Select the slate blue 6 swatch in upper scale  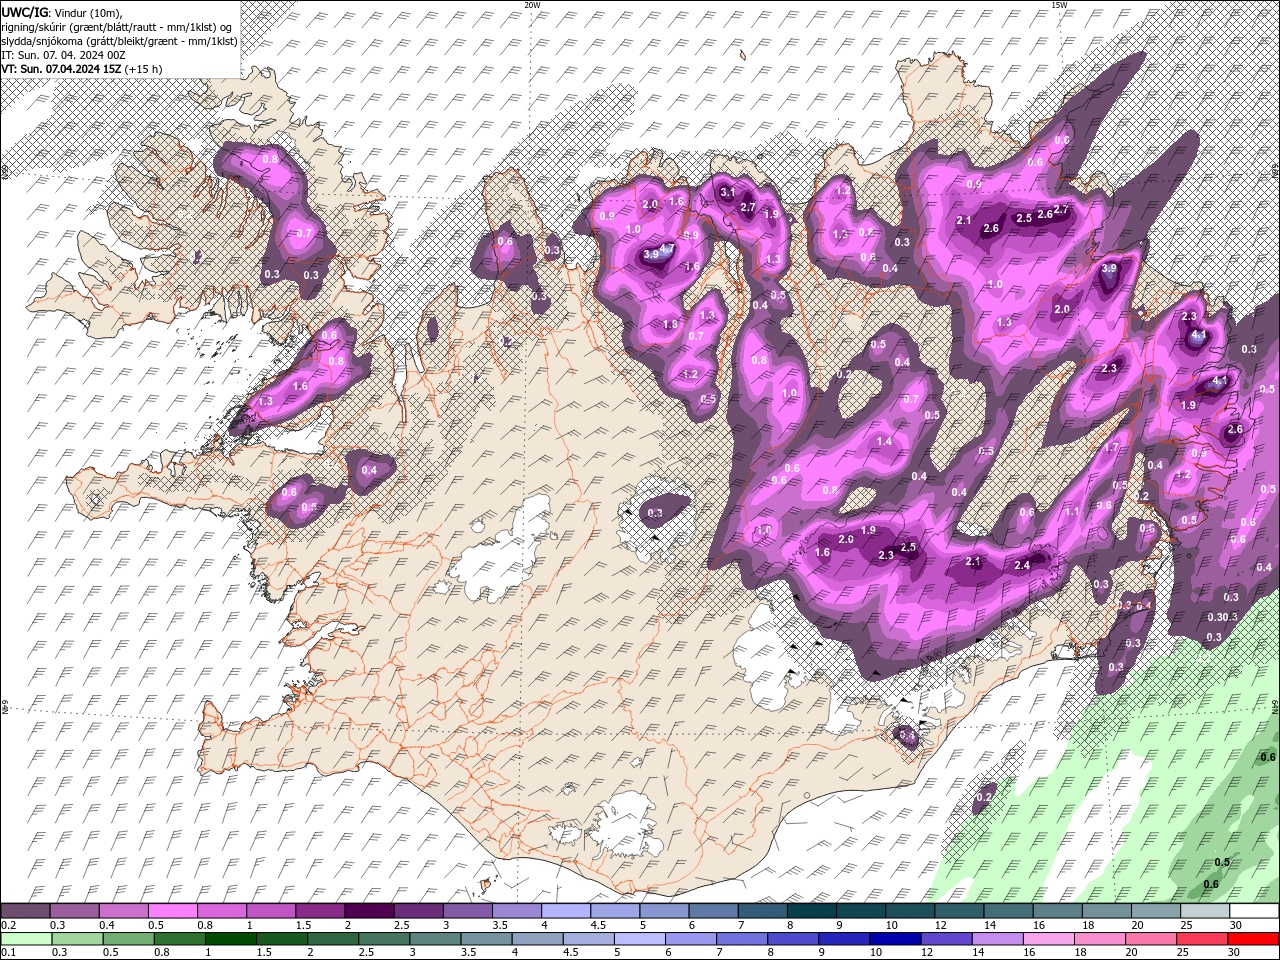click(713, 911)
